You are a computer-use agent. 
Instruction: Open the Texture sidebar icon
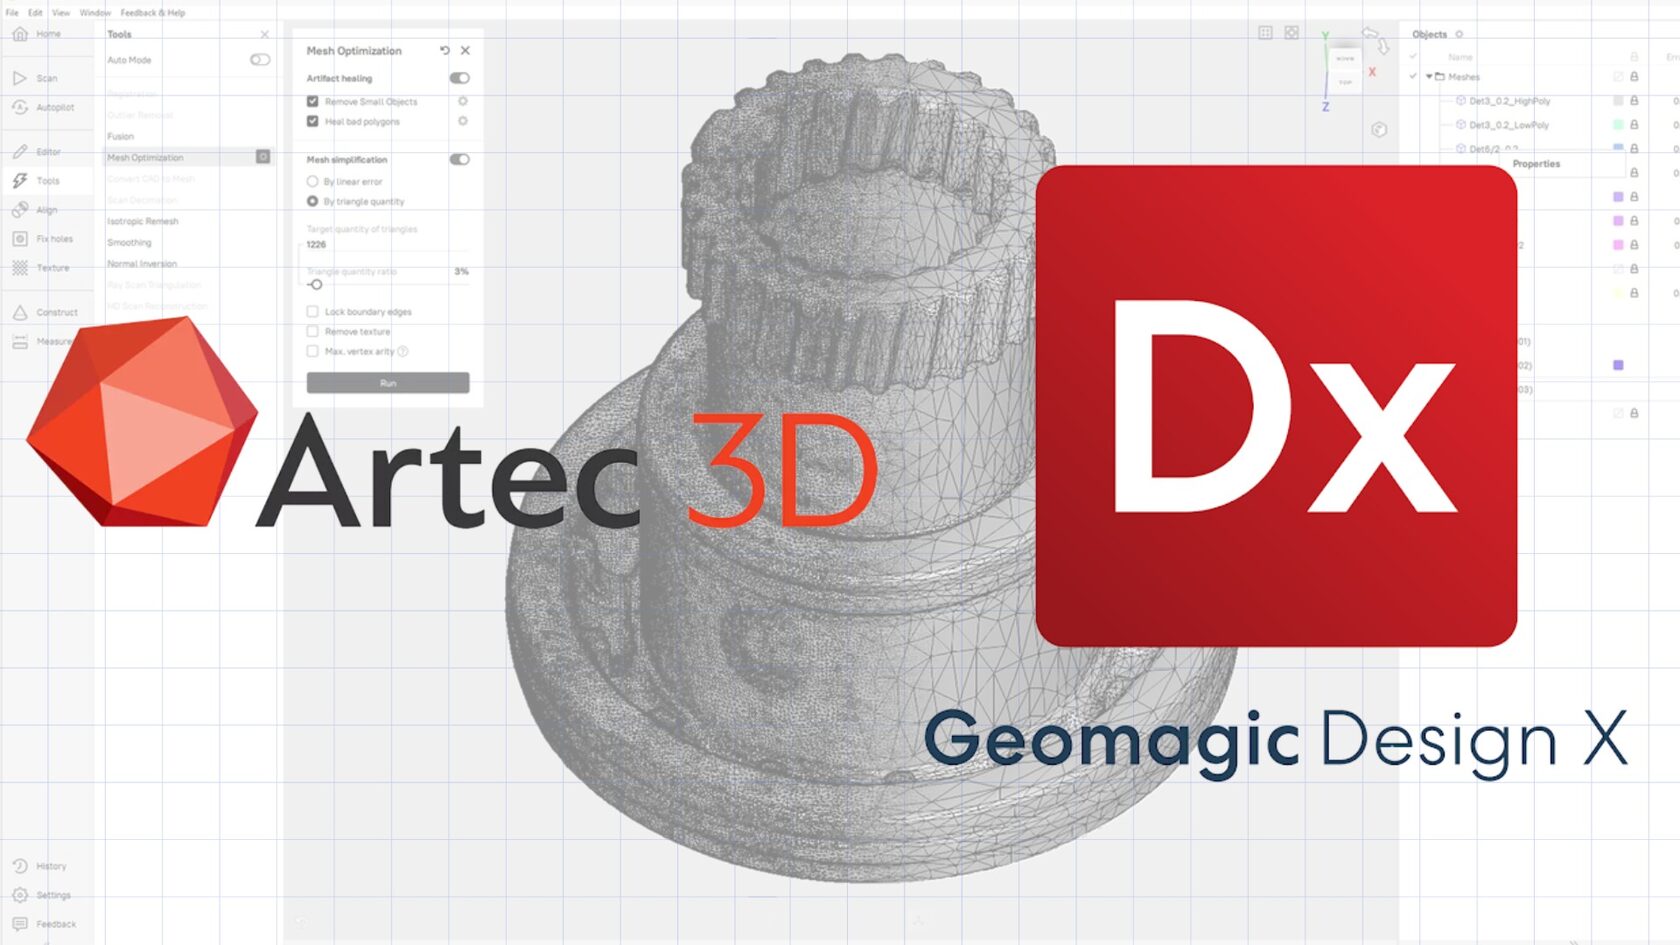click(x=20, y=268)
